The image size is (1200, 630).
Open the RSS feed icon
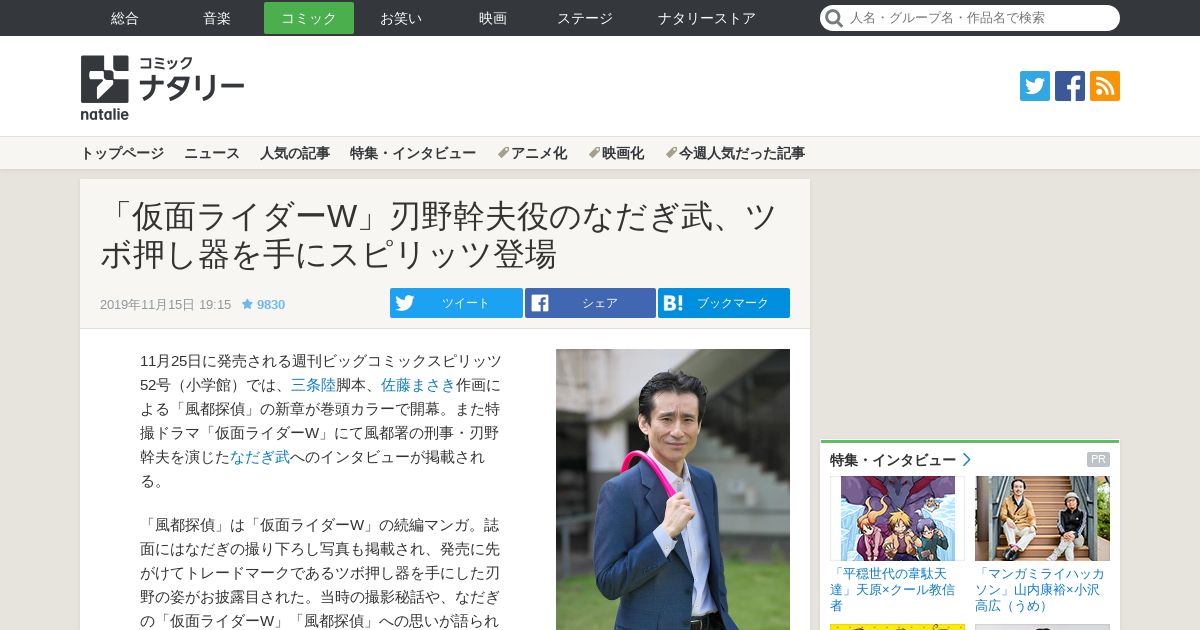point(1105,86)
